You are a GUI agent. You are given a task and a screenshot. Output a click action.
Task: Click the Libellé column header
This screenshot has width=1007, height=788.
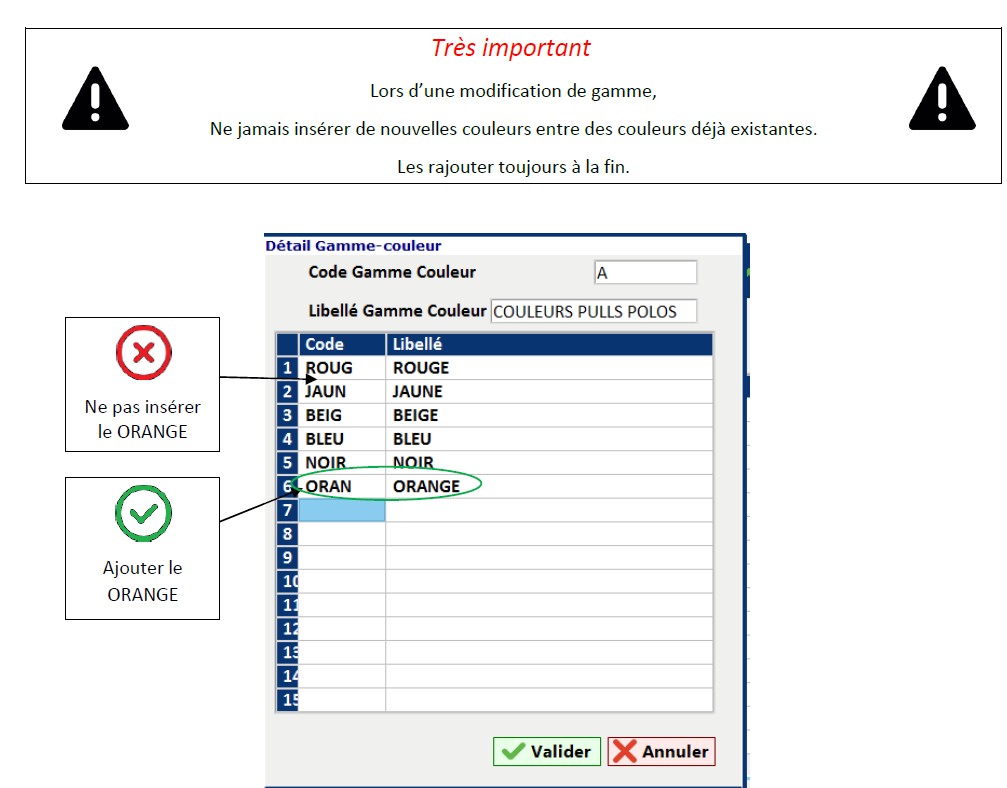tap(548, 344)
